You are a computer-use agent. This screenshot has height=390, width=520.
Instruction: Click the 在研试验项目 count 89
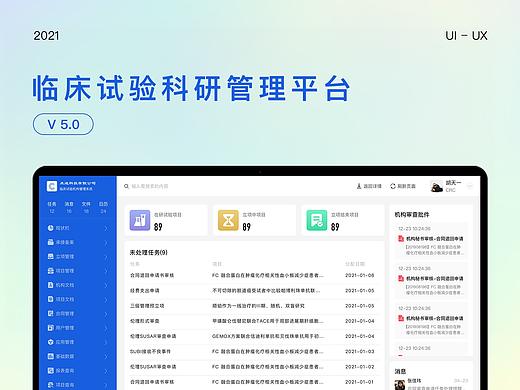(x=158, y=227)
